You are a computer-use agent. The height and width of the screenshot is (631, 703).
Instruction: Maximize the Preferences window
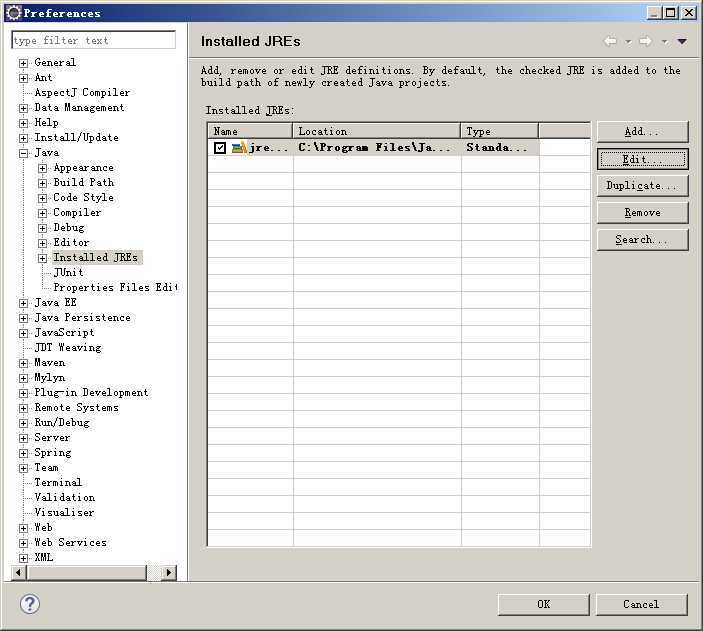coord(671,13)
